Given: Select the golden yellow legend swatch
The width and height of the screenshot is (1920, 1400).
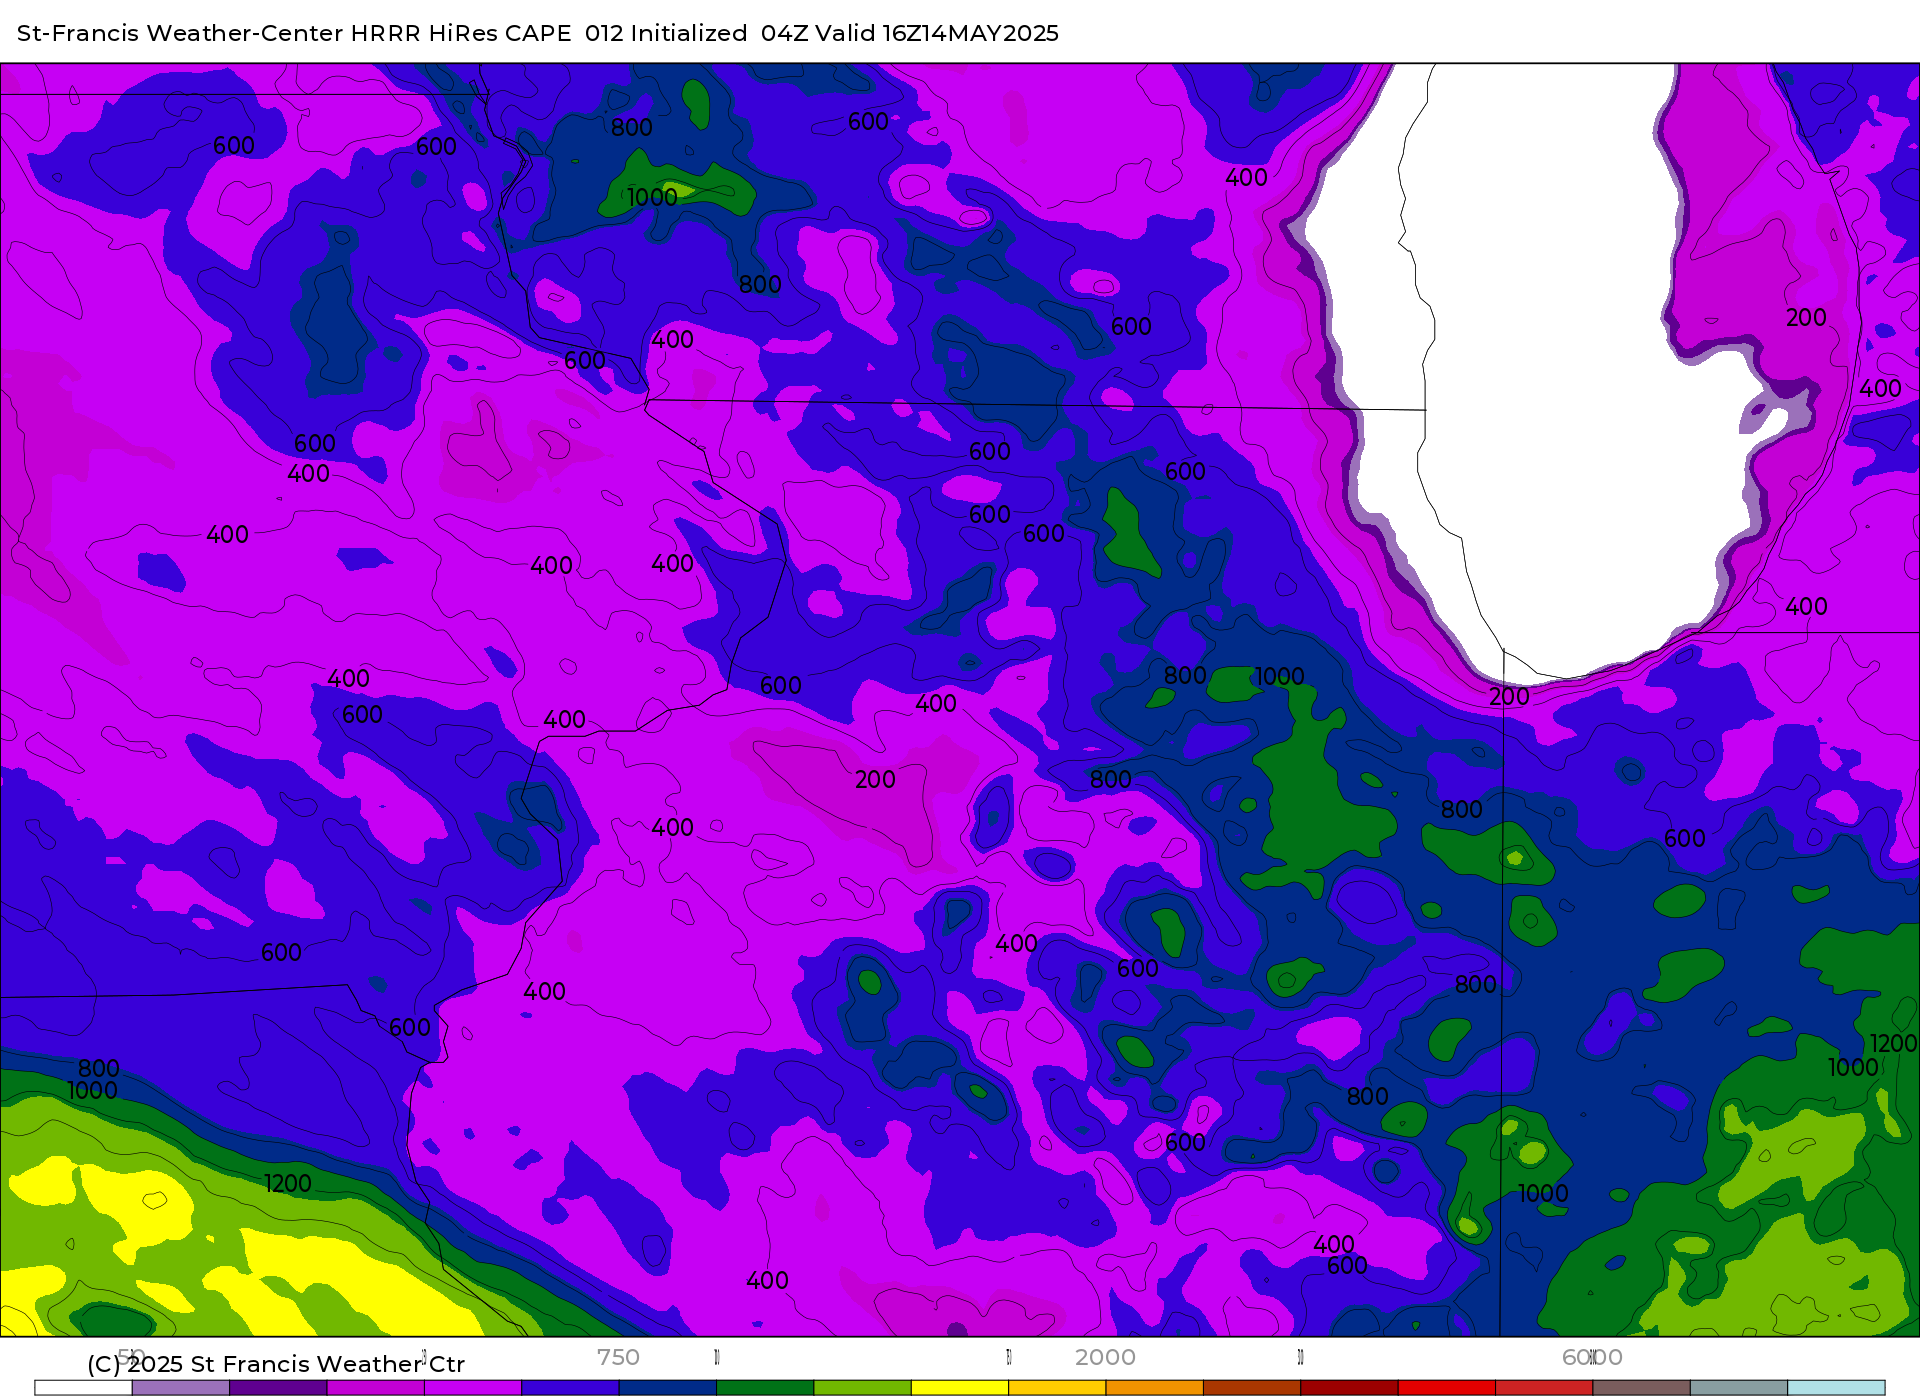Looking at the screenshot, I should point(1057,1388).
